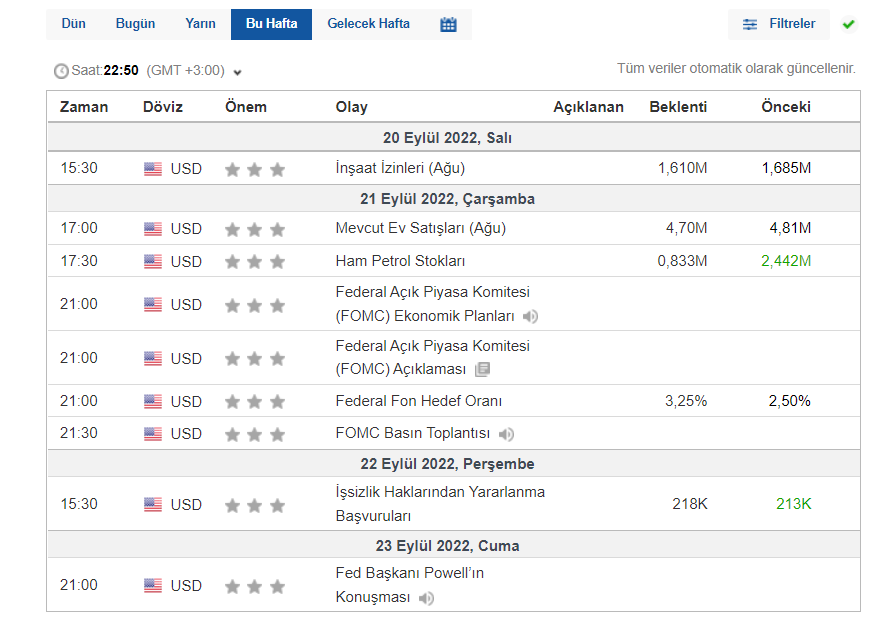Switch to the Dün tab

[x=73, y=24]
